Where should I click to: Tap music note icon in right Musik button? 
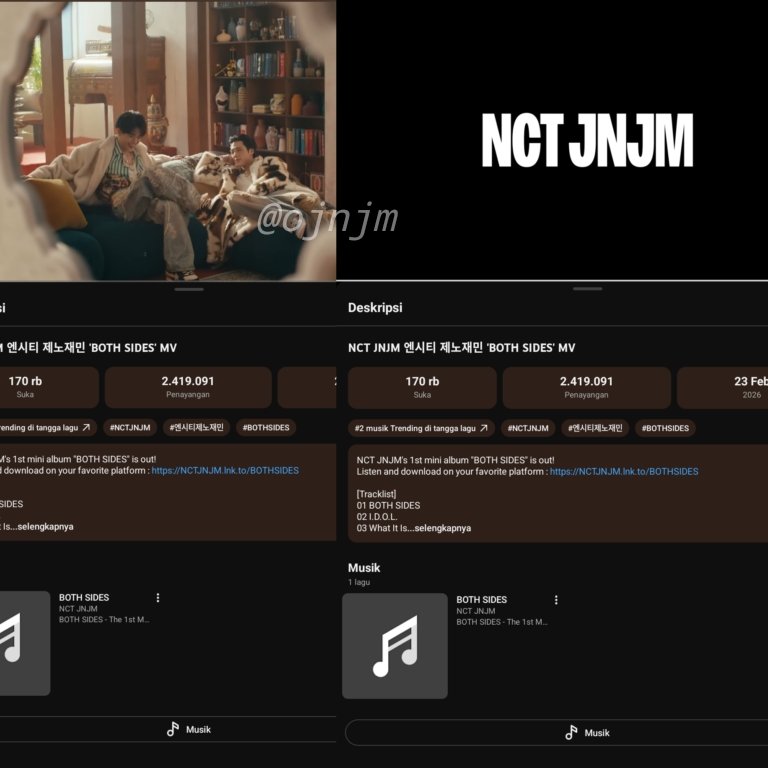(571, 733)
